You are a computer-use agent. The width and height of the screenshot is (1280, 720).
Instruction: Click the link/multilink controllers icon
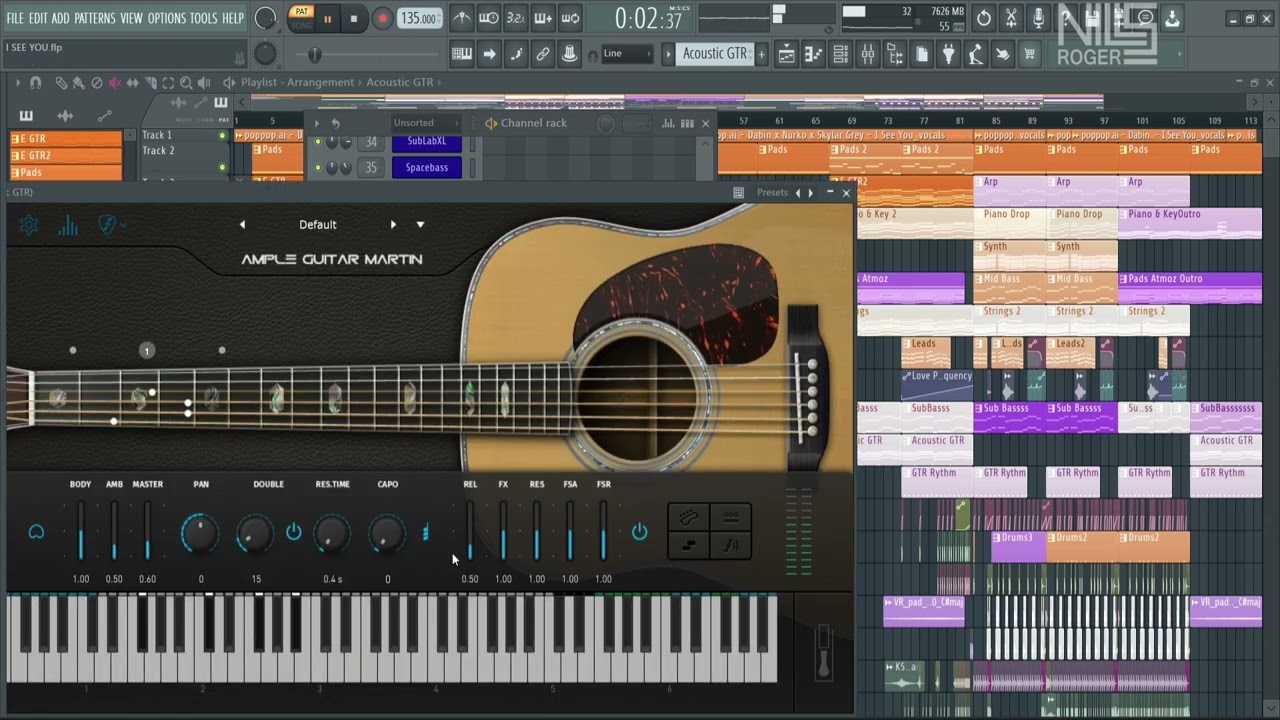[x=543, y=54]
